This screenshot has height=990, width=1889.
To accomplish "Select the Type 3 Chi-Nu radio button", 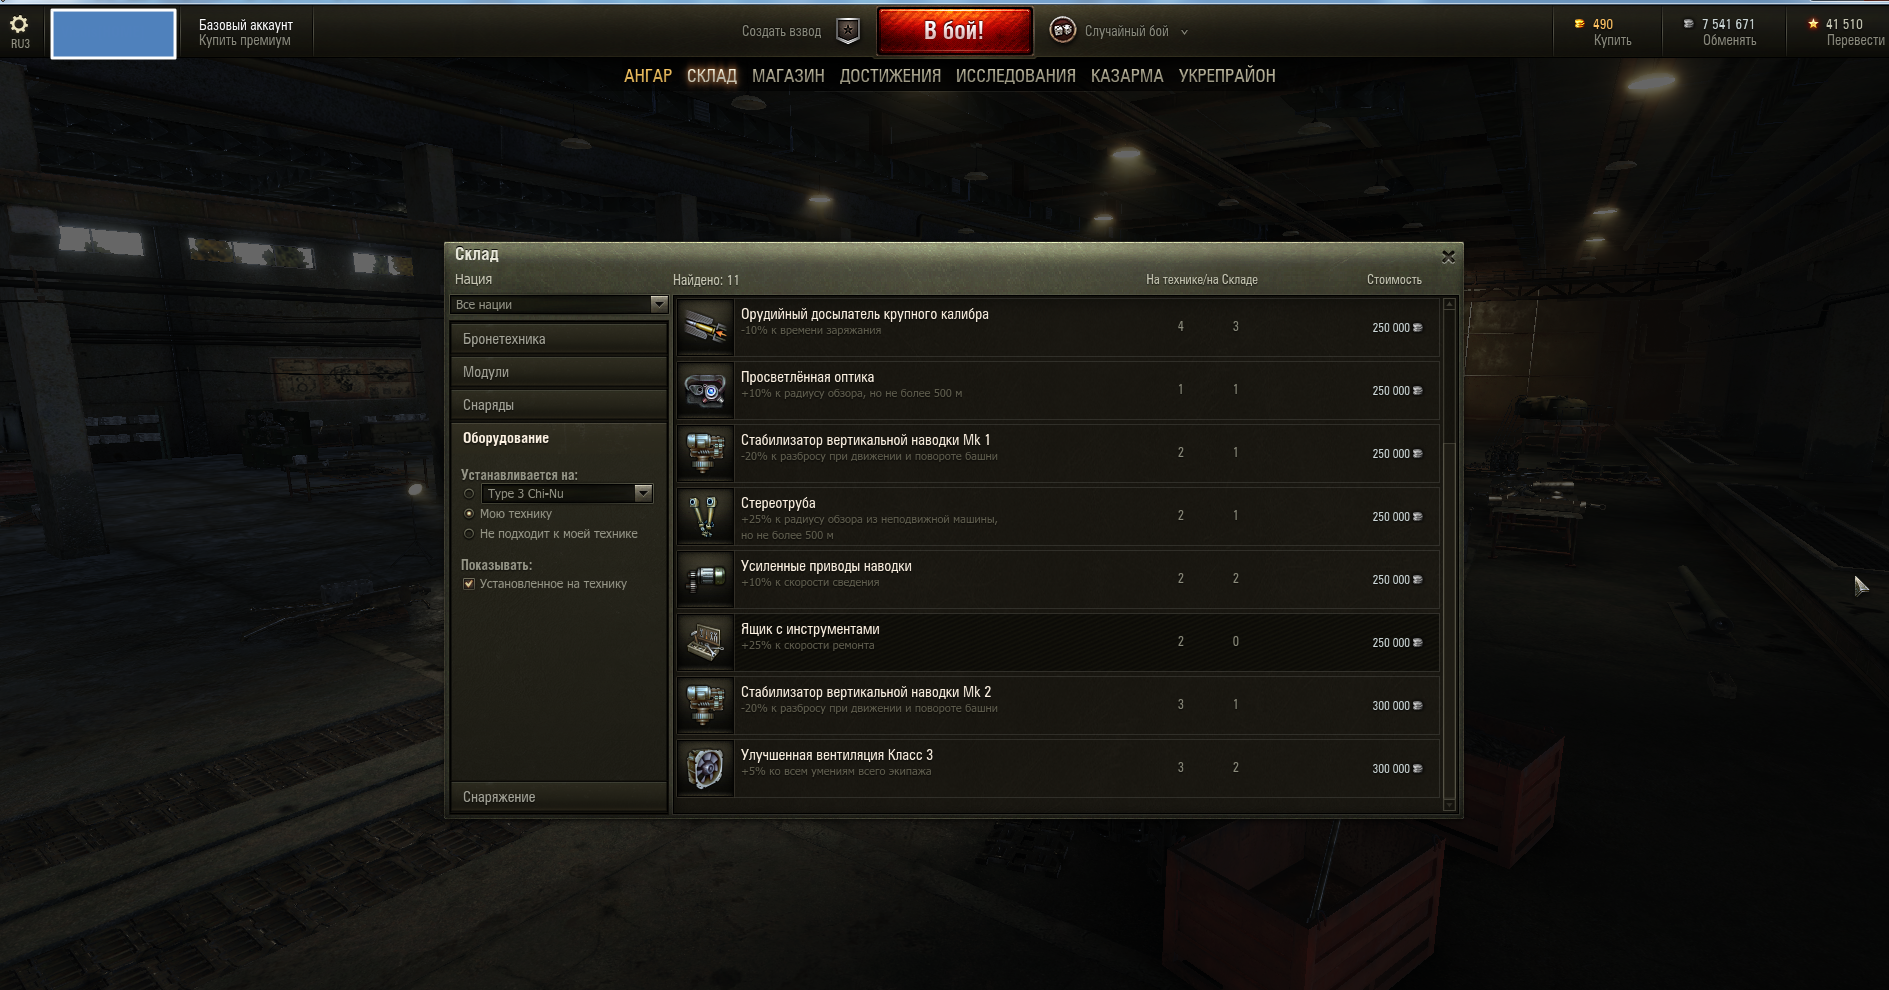I will click(x=469, y=494).
